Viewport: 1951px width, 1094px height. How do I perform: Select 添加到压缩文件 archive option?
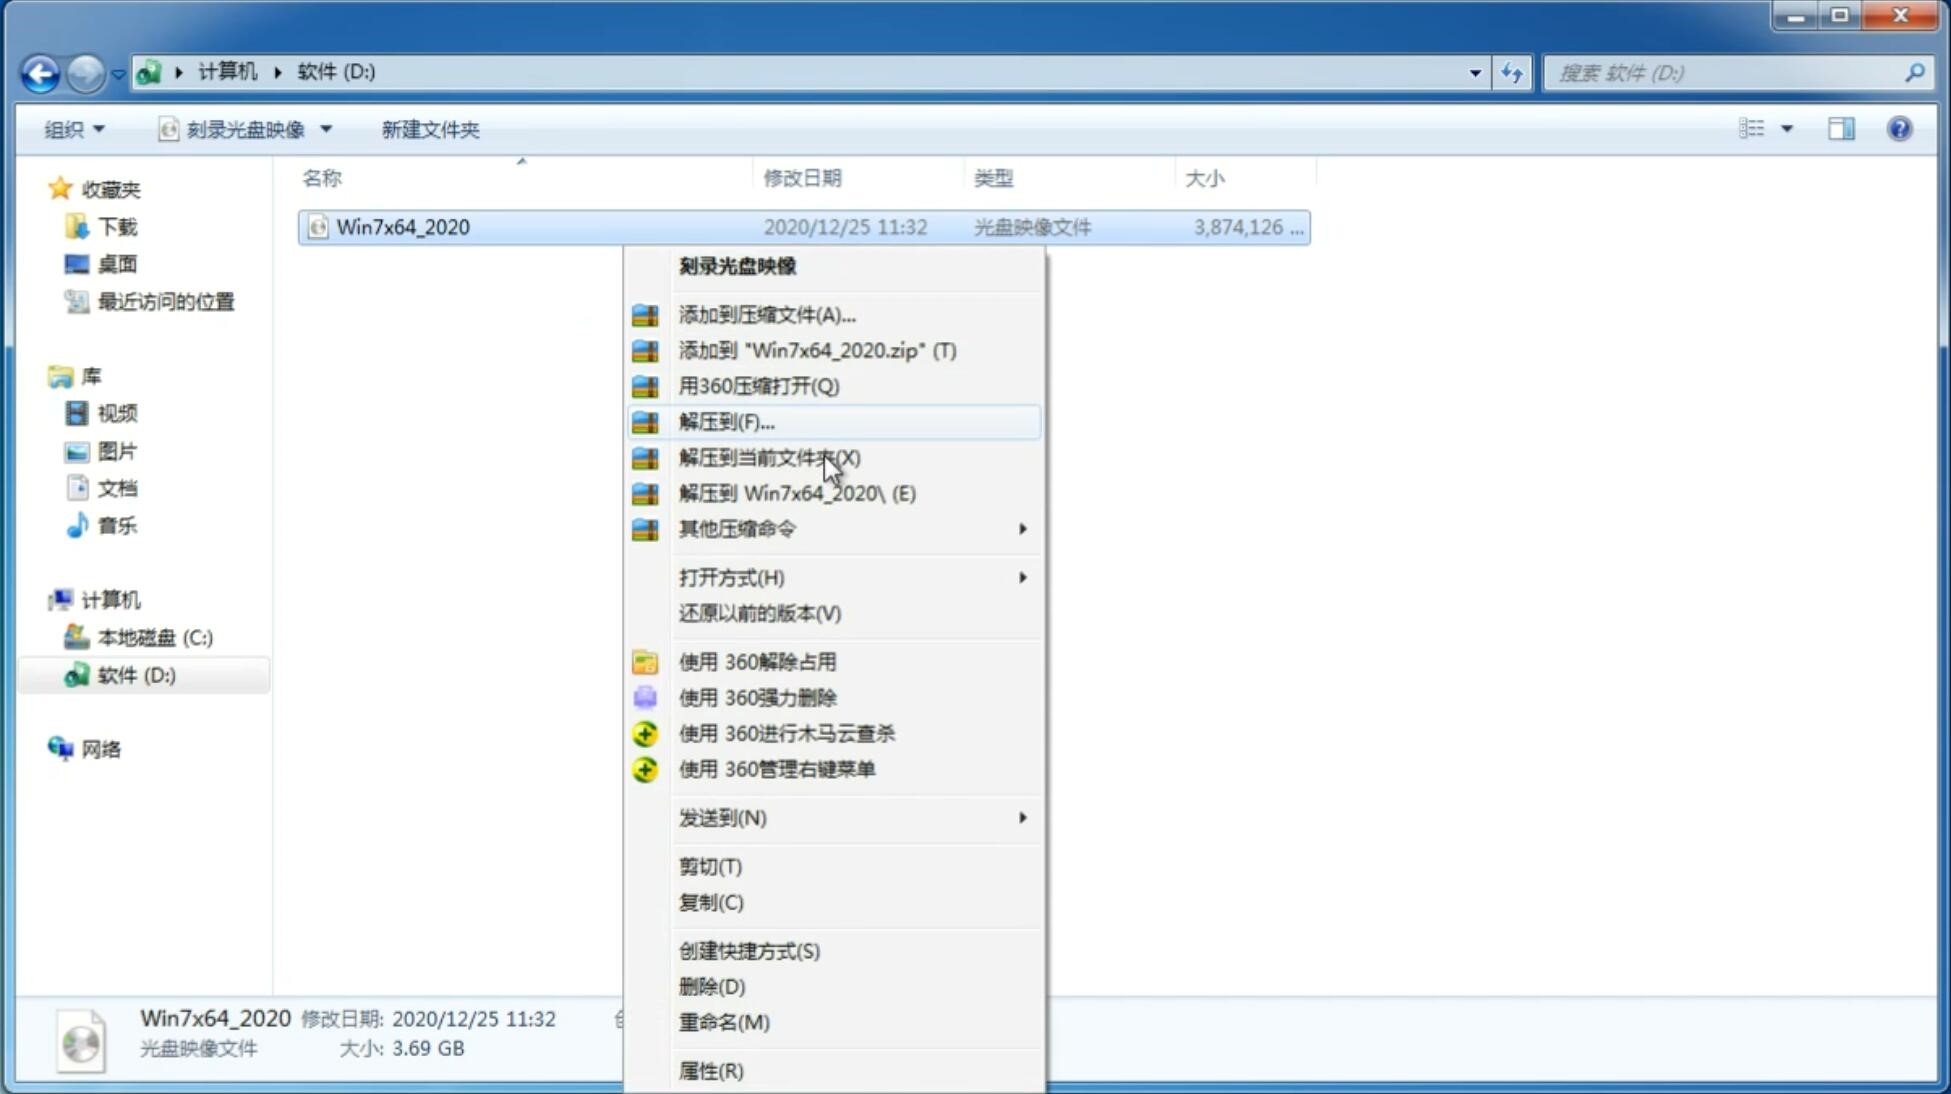(766, 314)
